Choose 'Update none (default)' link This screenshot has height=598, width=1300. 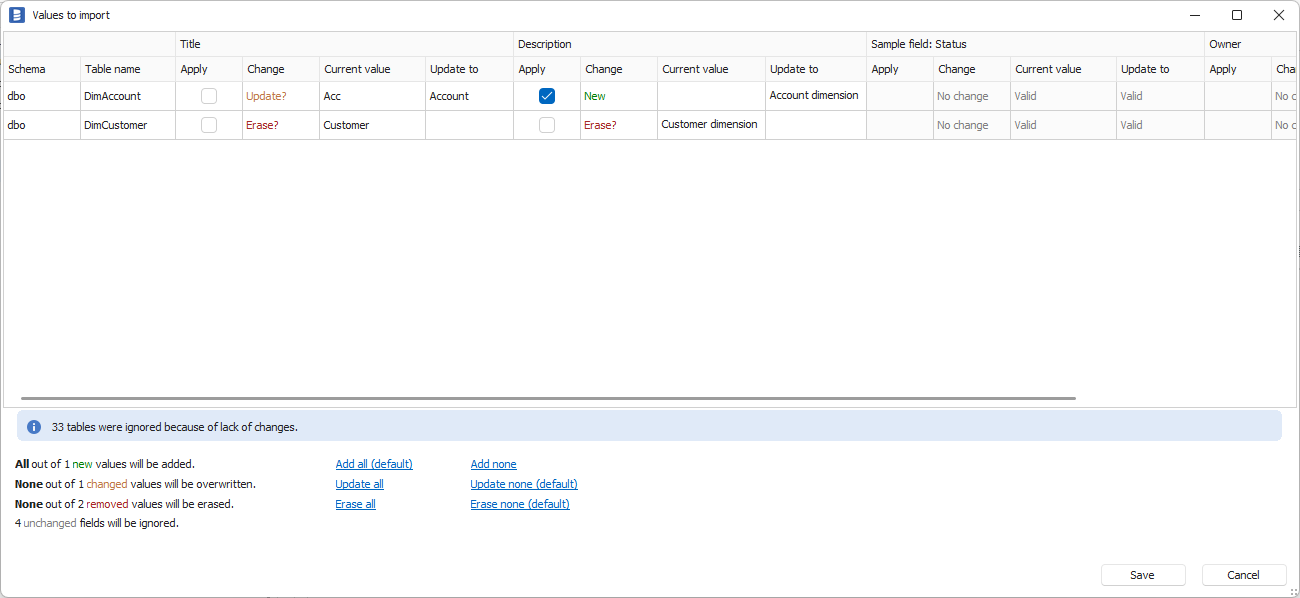click(524, 484)
